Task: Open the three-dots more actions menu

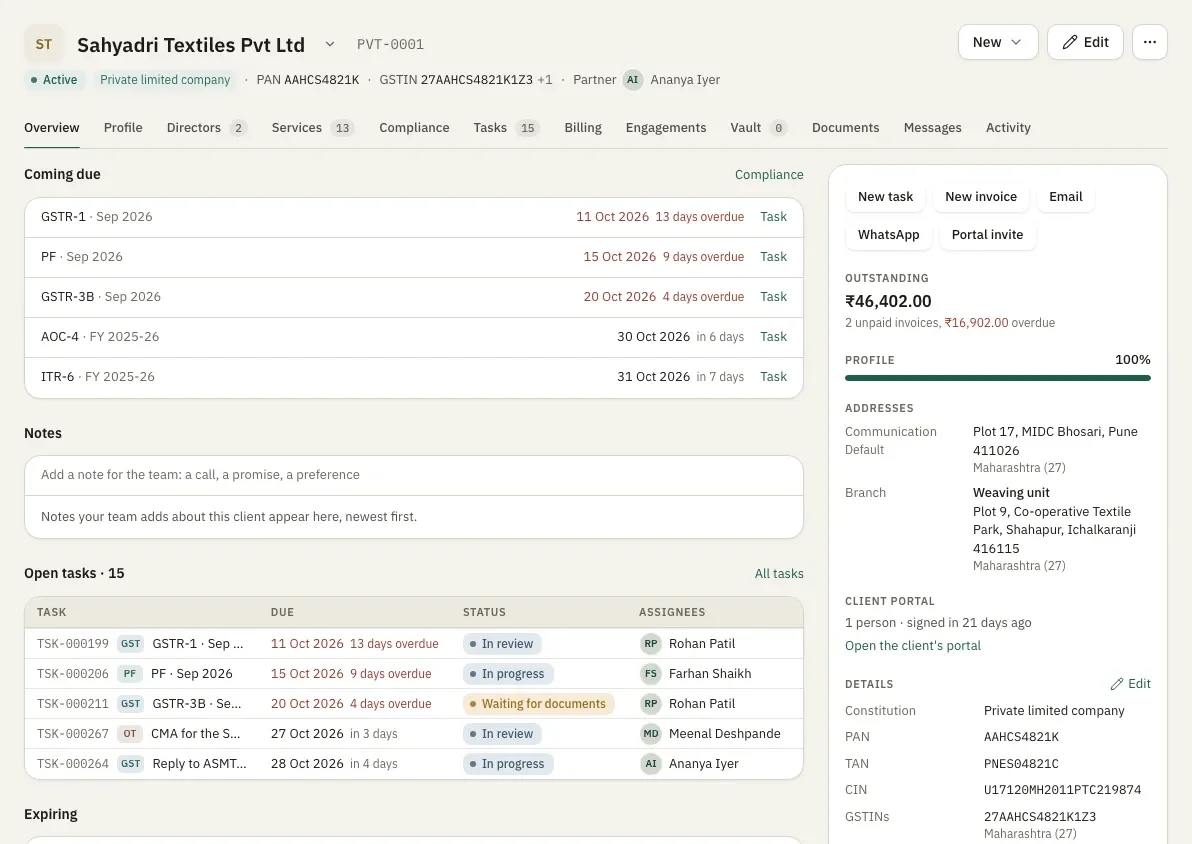Action: pyautogui.click(x=1149, y=42)
